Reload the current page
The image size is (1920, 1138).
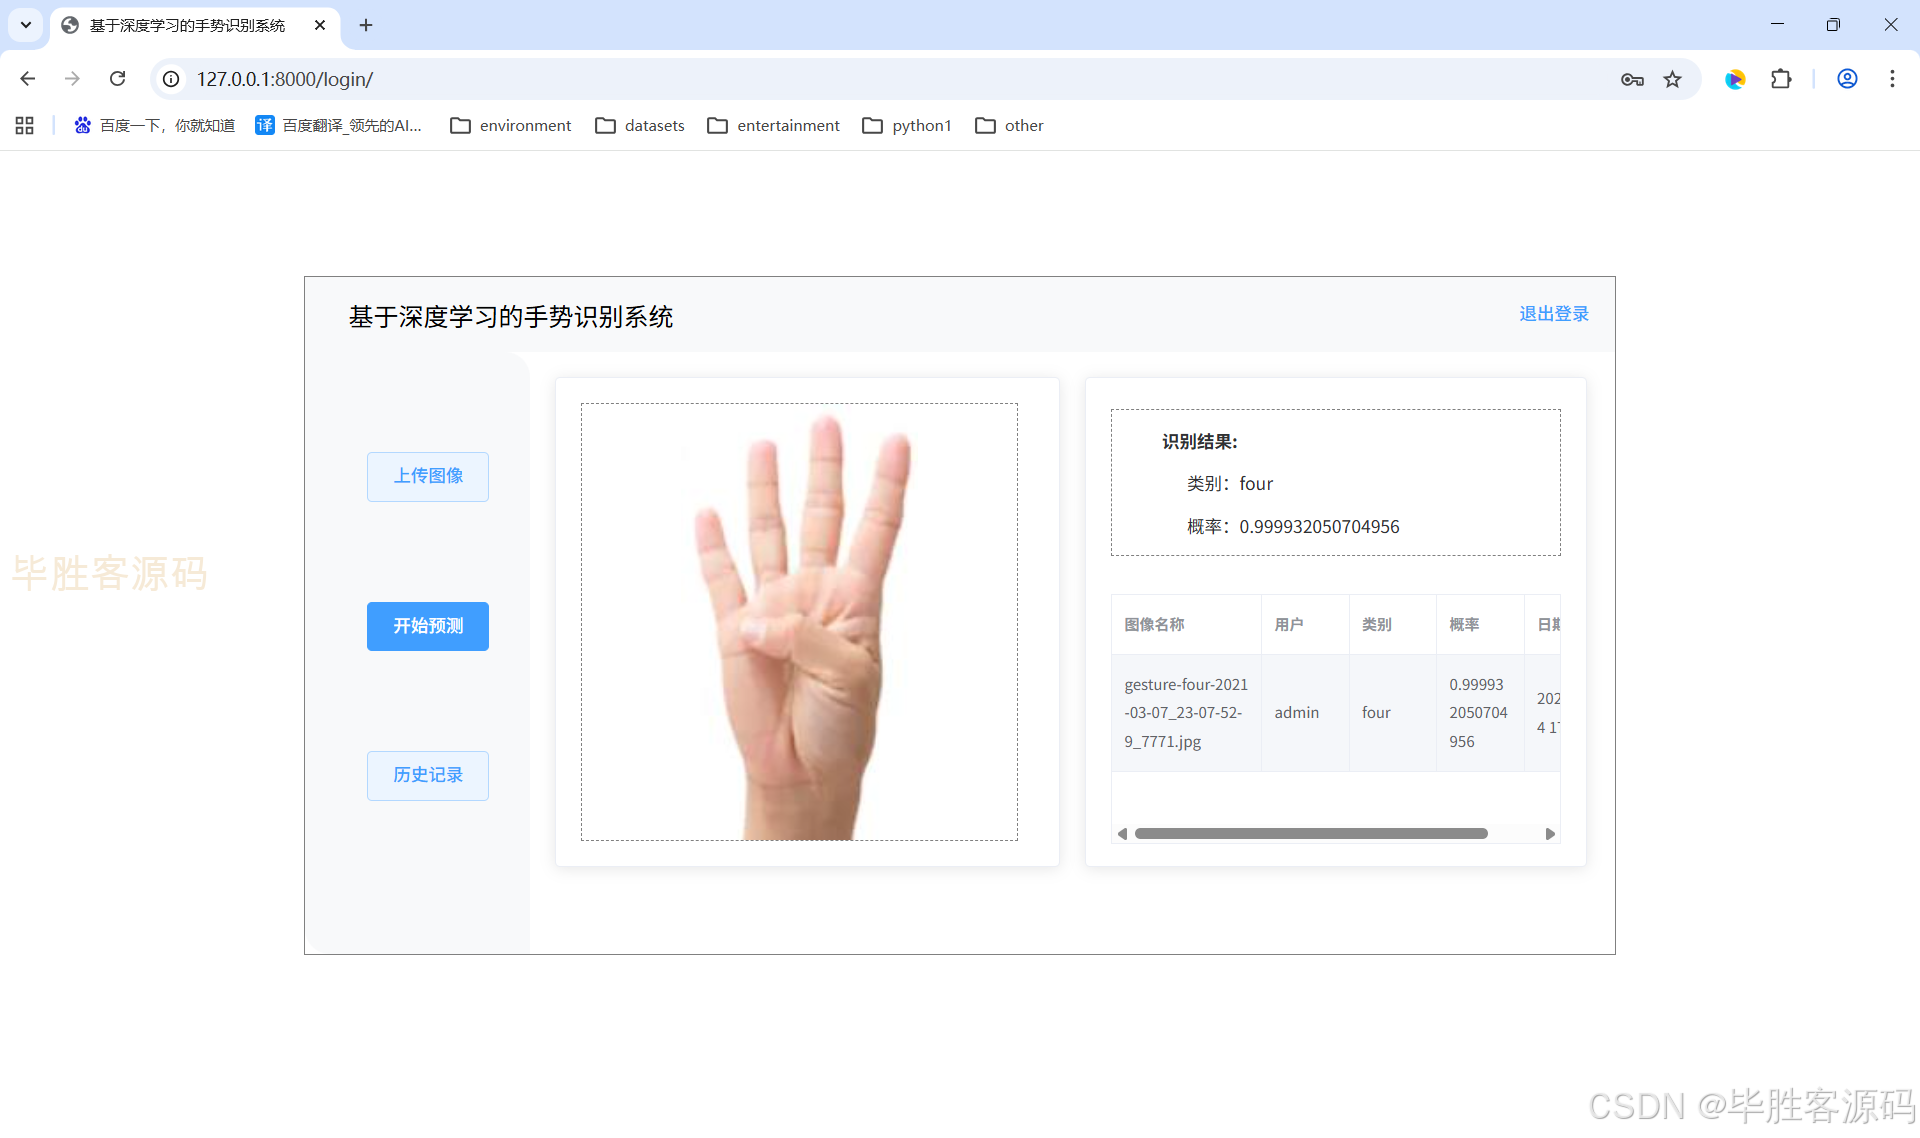click(x=117, y=79)
